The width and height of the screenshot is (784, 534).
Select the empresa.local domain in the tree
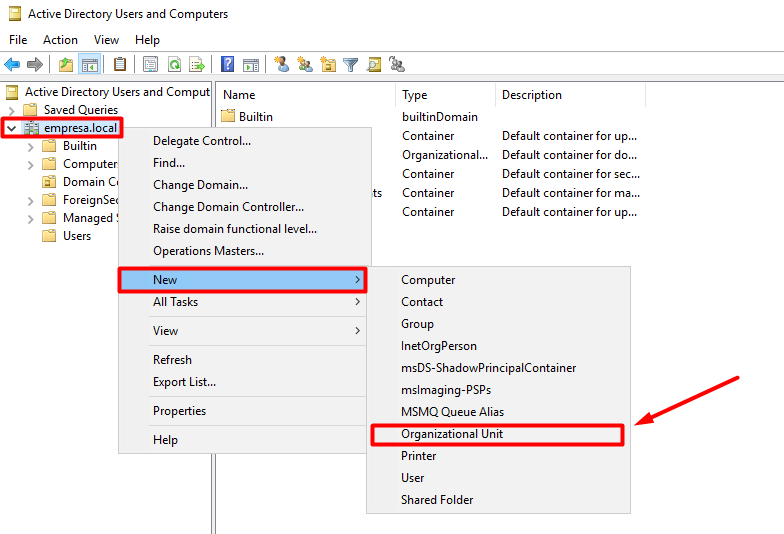[80, 128]
